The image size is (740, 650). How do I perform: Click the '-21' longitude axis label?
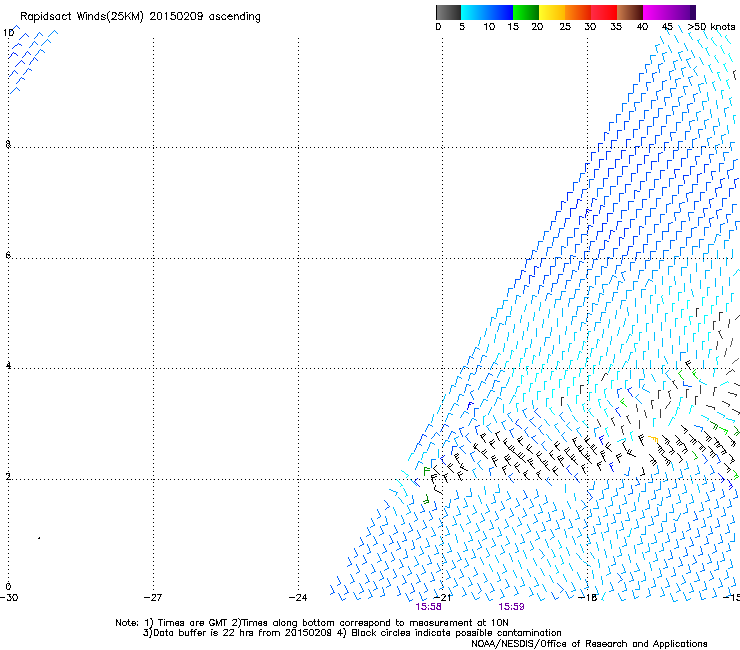(442, 598)
